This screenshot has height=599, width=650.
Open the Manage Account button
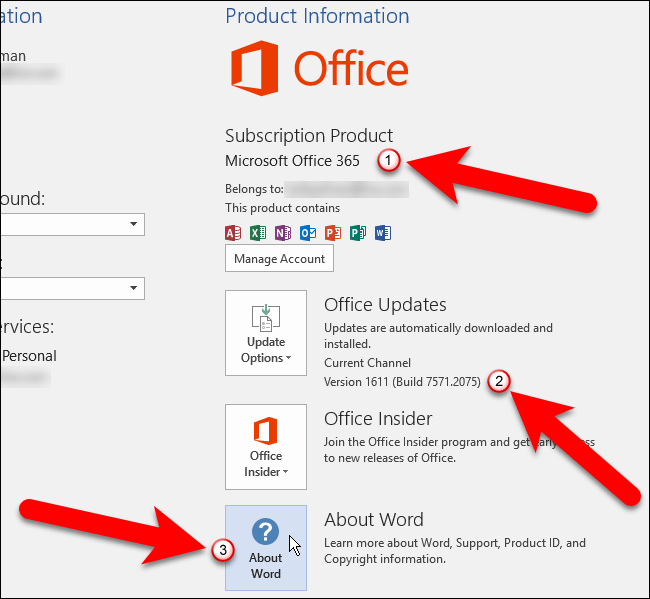[279, 258]
